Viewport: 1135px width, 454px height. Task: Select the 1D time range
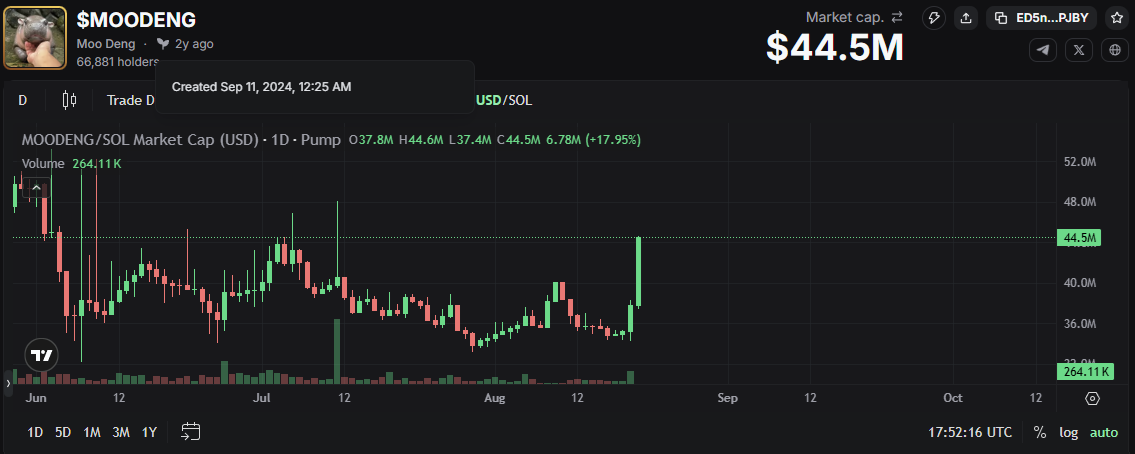point(35,432)
